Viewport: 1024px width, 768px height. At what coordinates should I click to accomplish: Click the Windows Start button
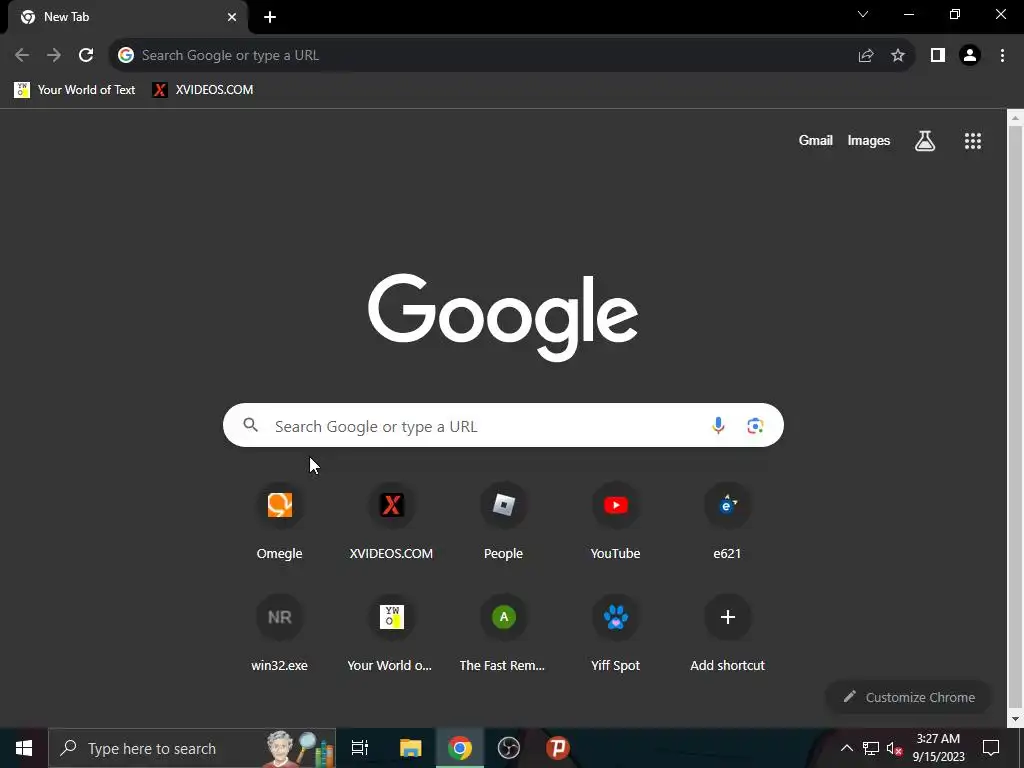[24, 748]
